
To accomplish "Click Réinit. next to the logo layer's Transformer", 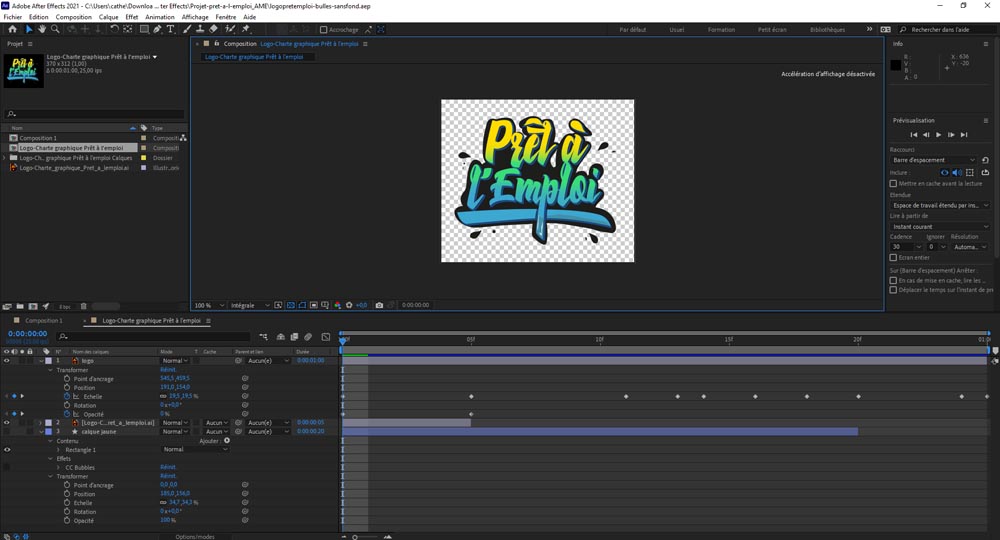I will 168,370.
